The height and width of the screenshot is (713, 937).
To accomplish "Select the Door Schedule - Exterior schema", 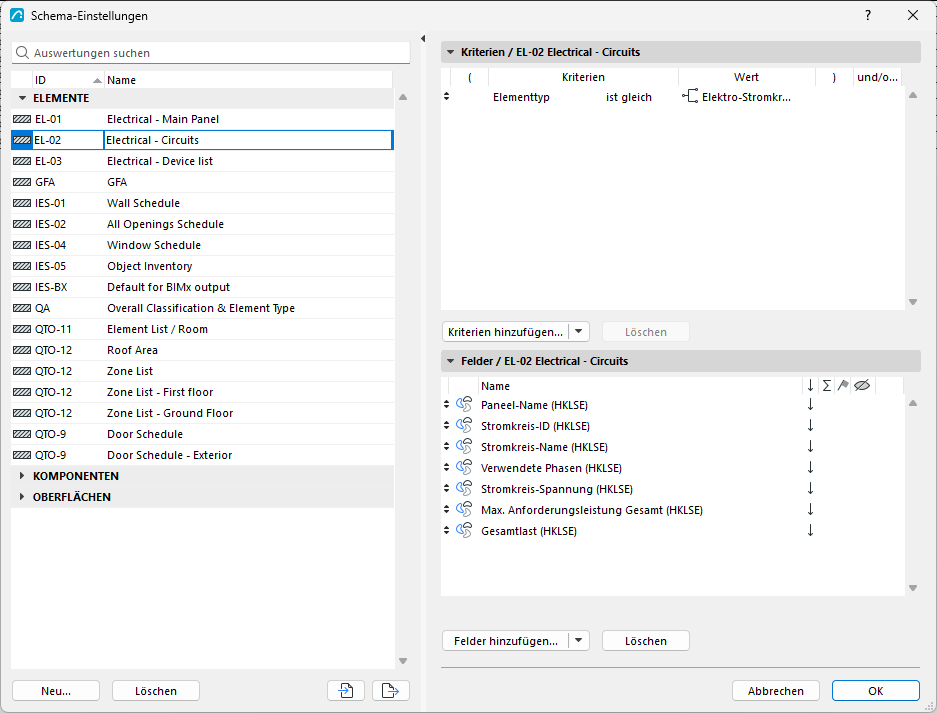I will click(x=203, y=455).
